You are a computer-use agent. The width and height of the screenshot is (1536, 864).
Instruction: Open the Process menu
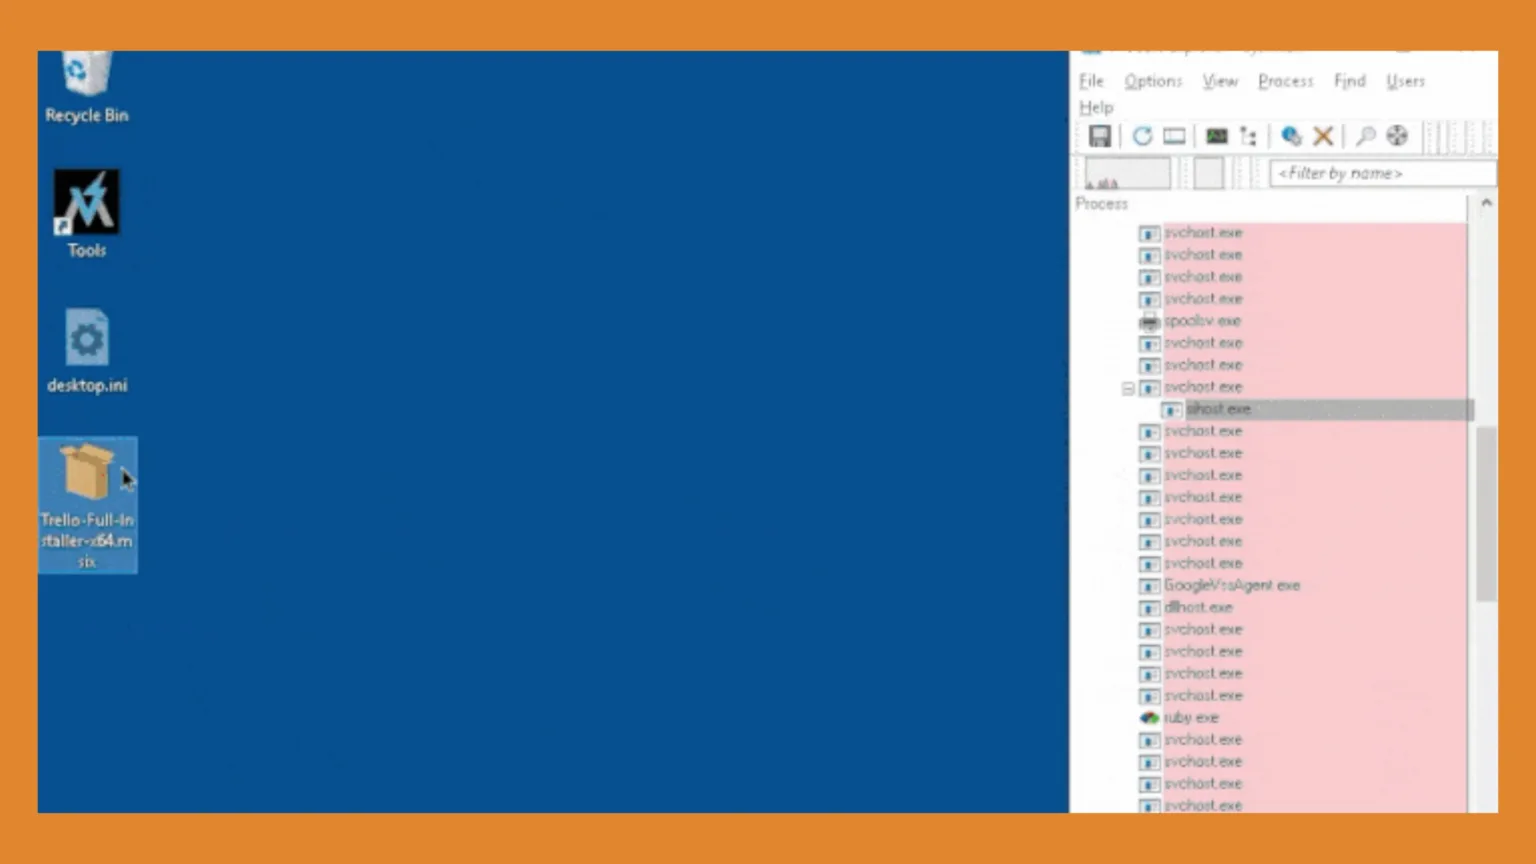(x=1285, y=81)
